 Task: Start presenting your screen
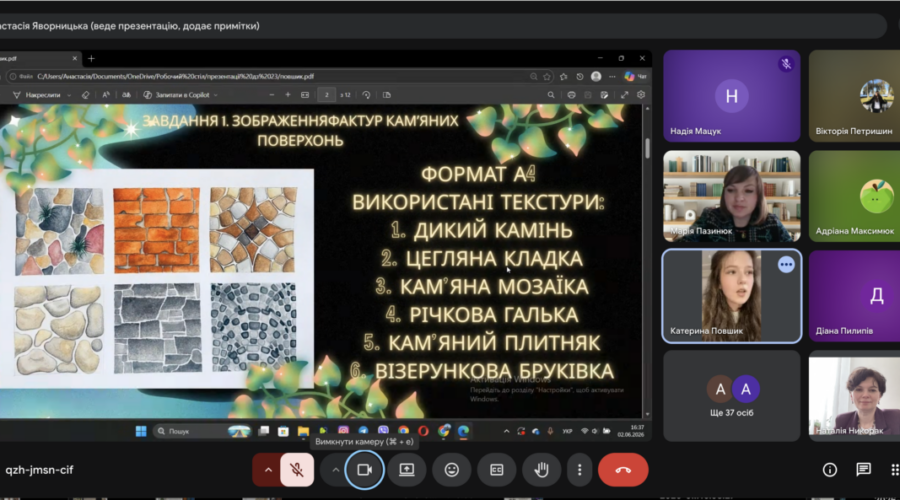[407, 470]
